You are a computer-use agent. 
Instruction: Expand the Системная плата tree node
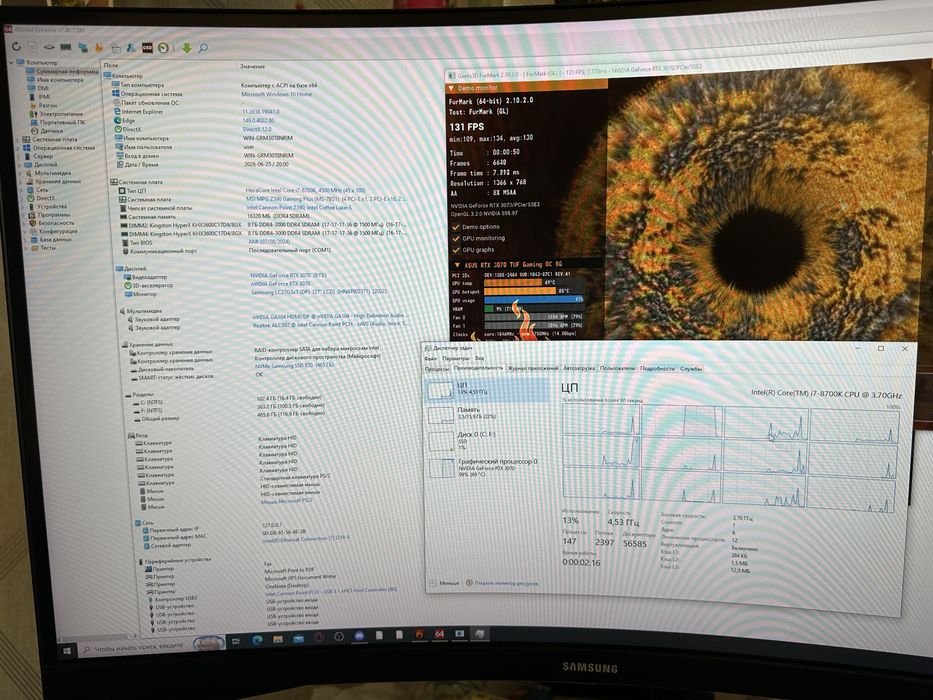point(18,139)
